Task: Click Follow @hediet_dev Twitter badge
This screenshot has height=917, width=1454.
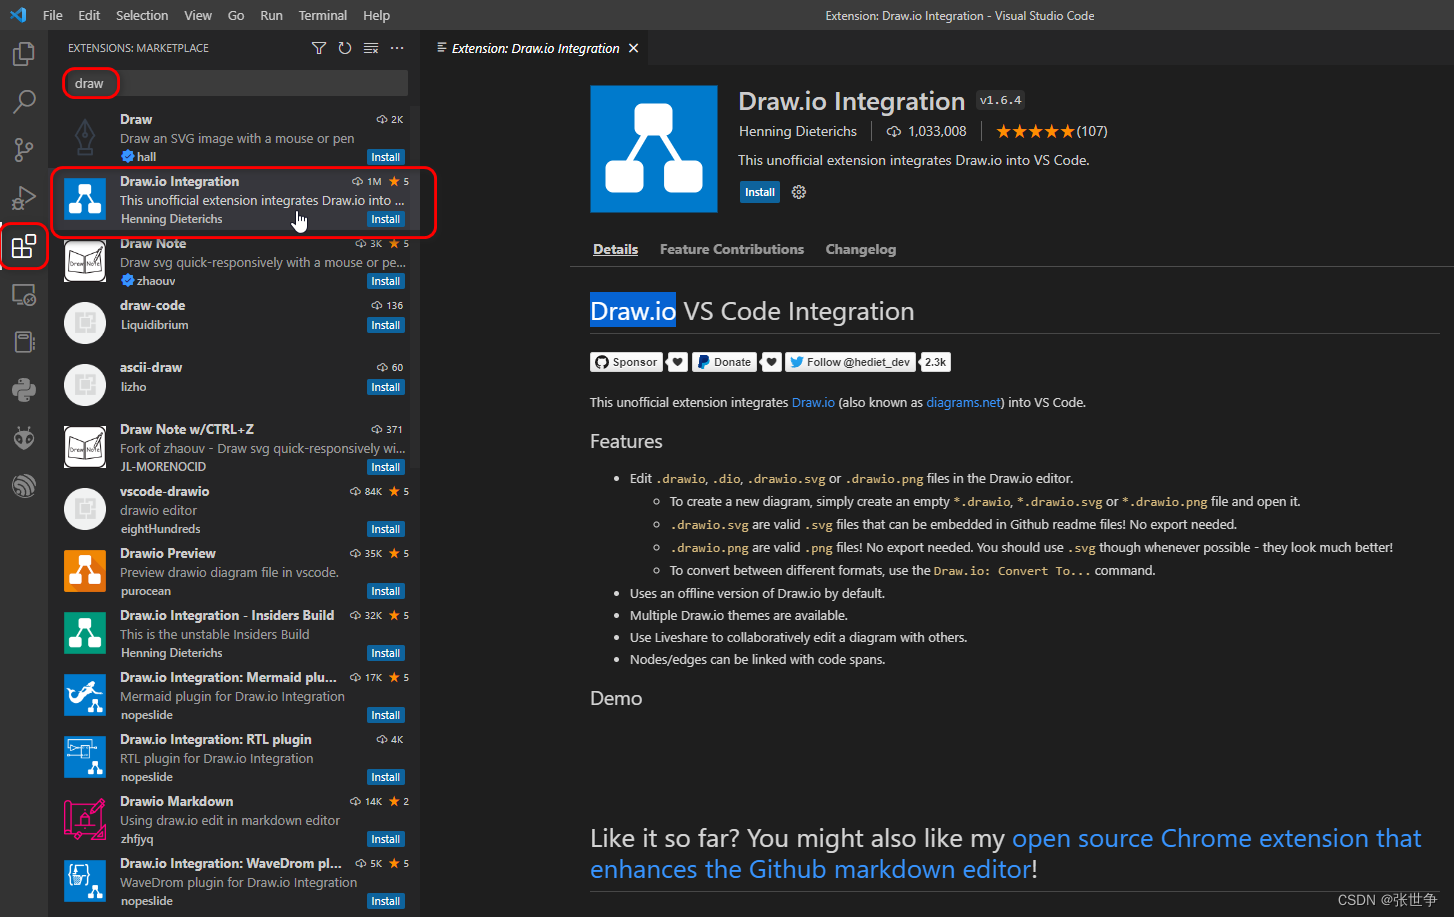Action: (x=850, y=362)
